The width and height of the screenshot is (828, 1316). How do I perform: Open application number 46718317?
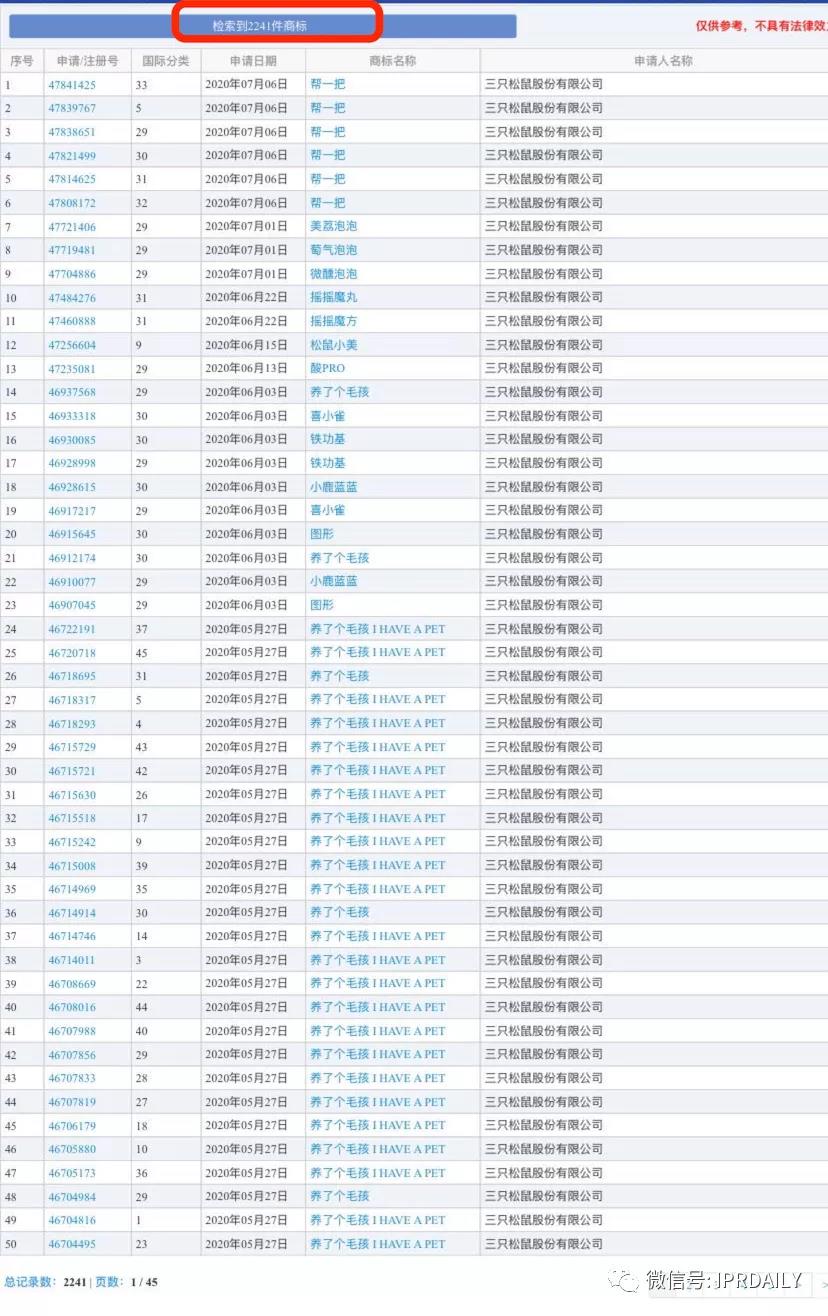click(x=72, y=700)
